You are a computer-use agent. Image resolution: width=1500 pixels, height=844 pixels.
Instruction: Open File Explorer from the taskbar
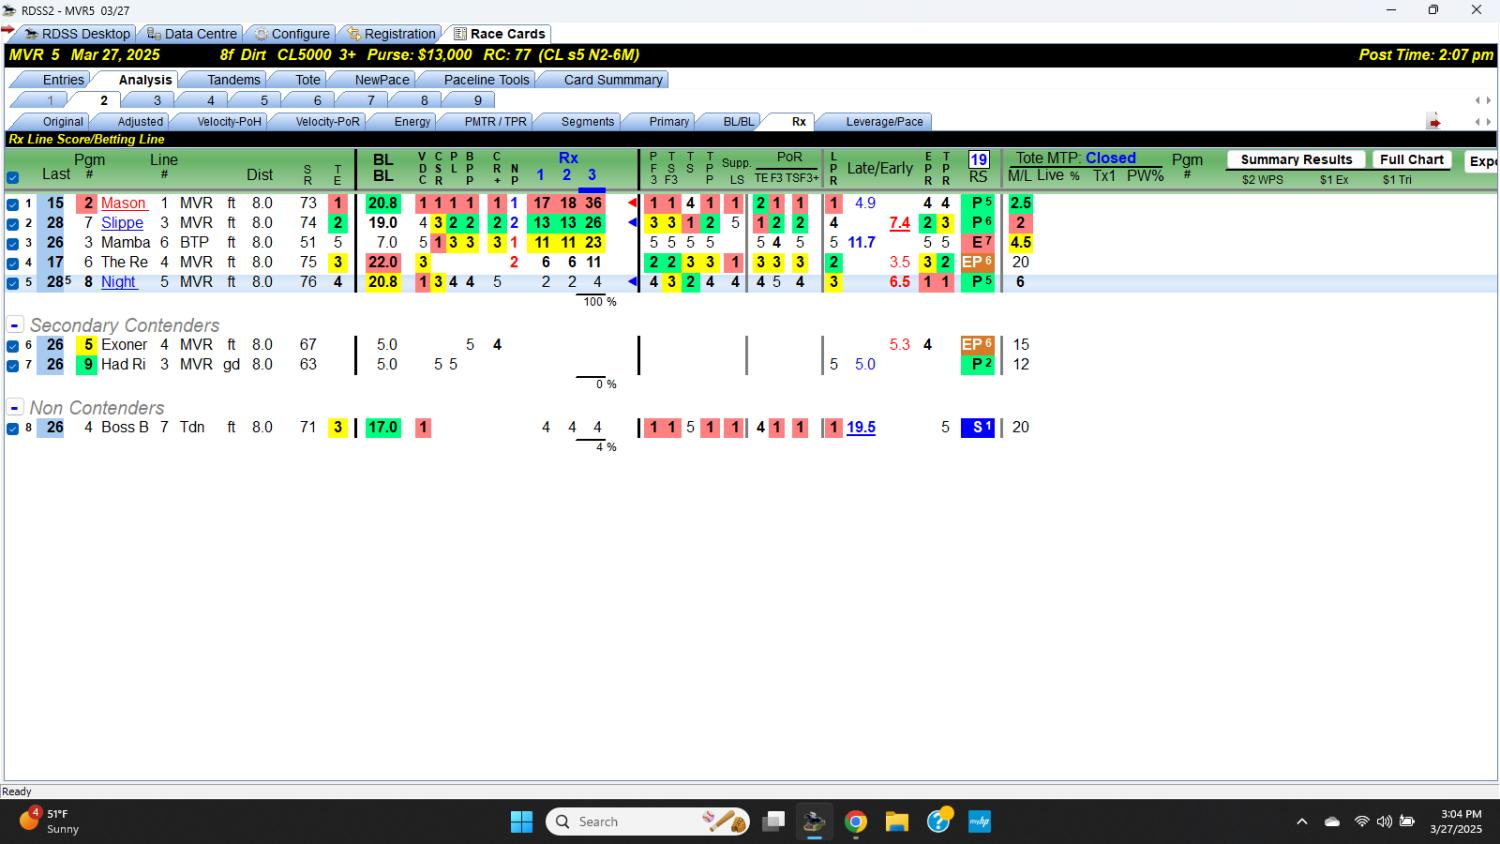click(x=897, y=822)
